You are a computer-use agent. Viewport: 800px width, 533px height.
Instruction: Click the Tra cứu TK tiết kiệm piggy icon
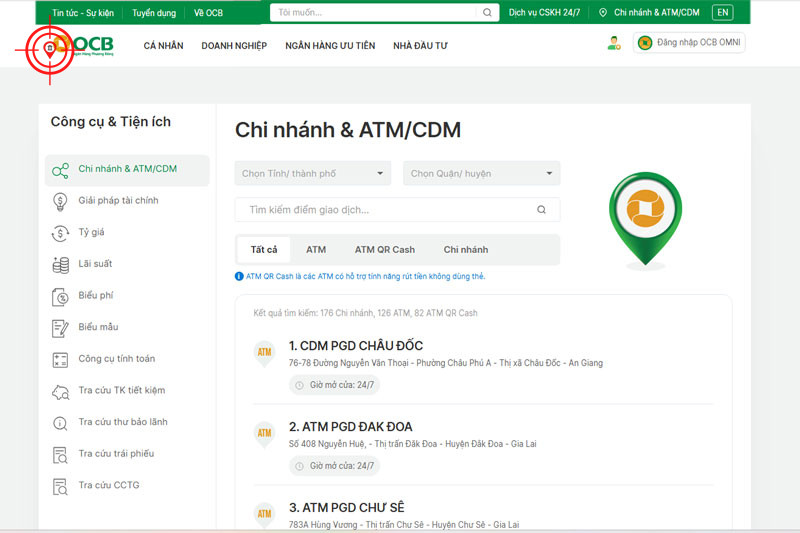coord(60,392)
